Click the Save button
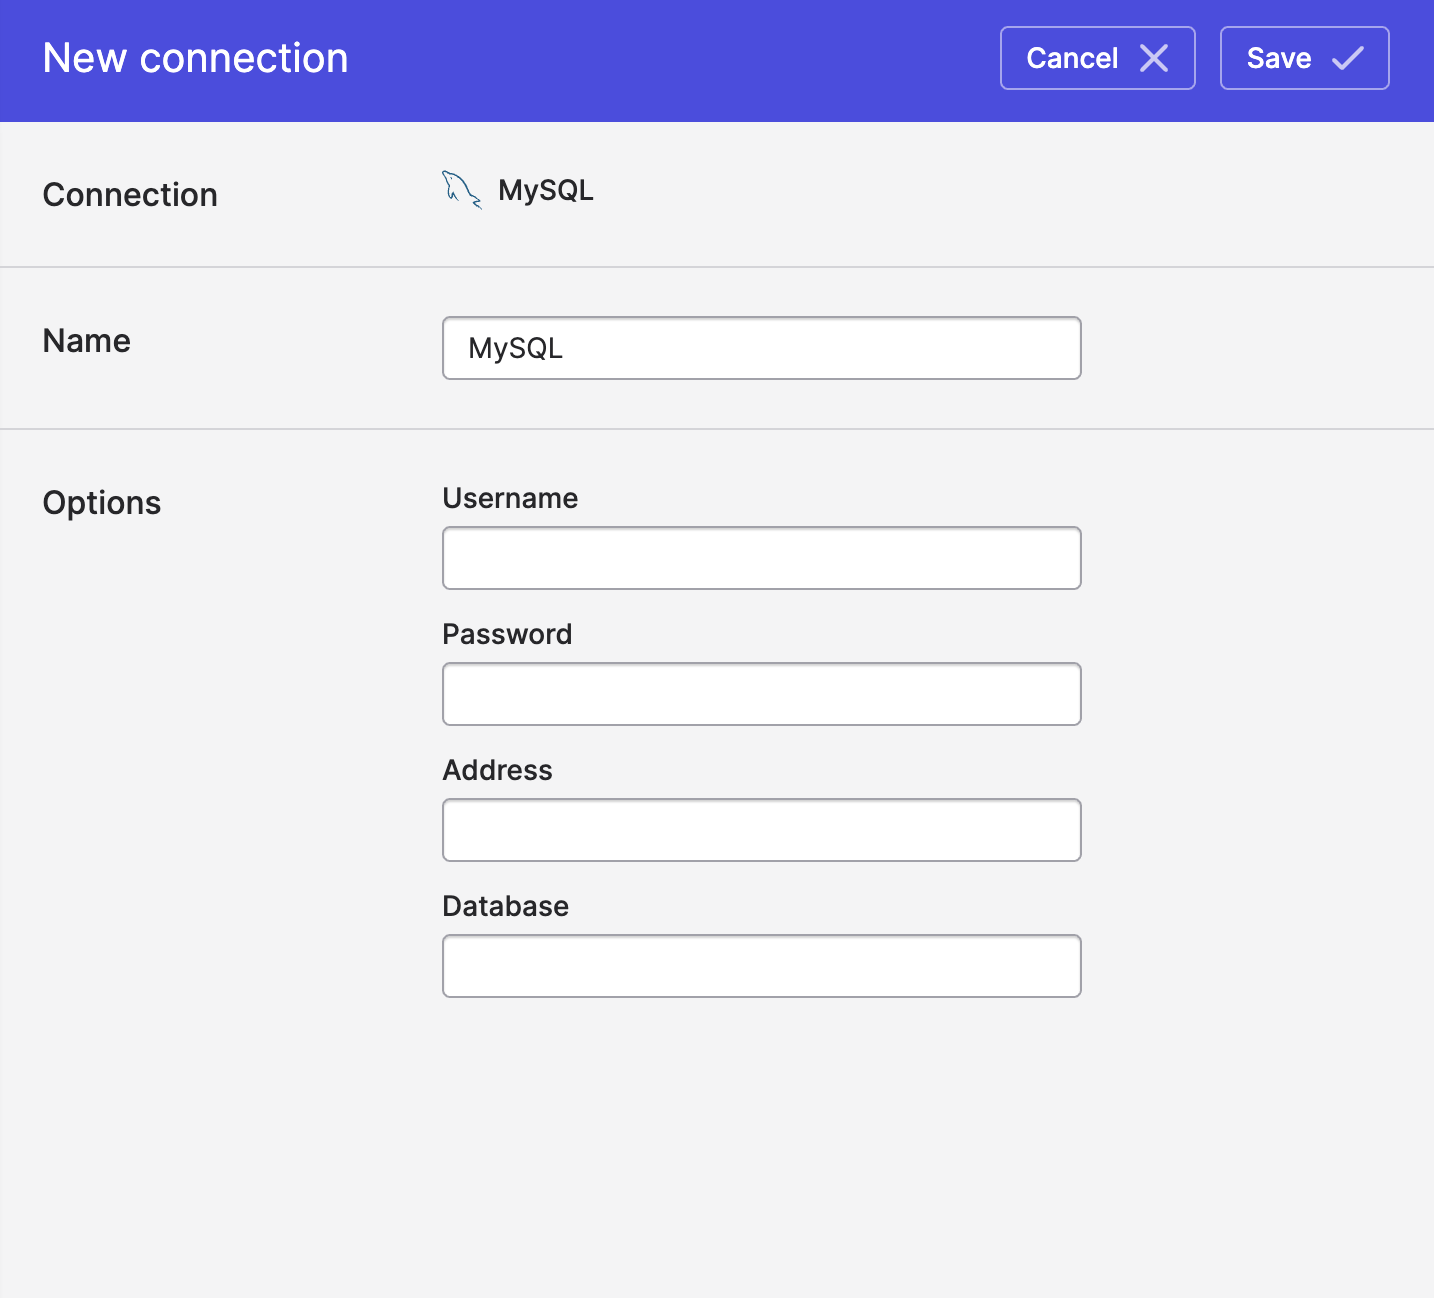 click(1304, 58)
